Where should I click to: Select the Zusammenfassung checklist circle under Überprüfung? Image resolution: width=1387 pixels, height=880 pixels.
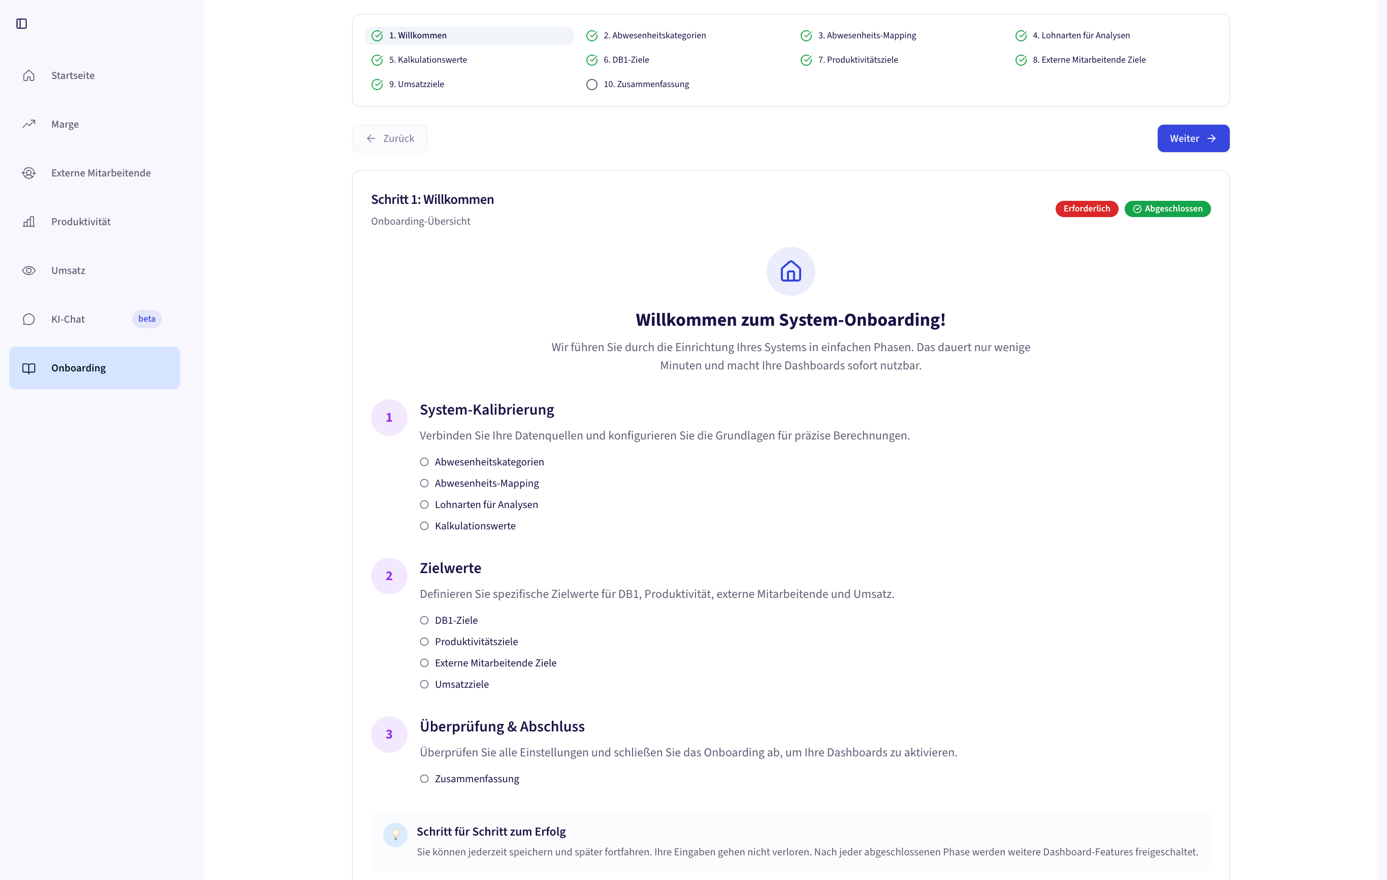[424, 779]
